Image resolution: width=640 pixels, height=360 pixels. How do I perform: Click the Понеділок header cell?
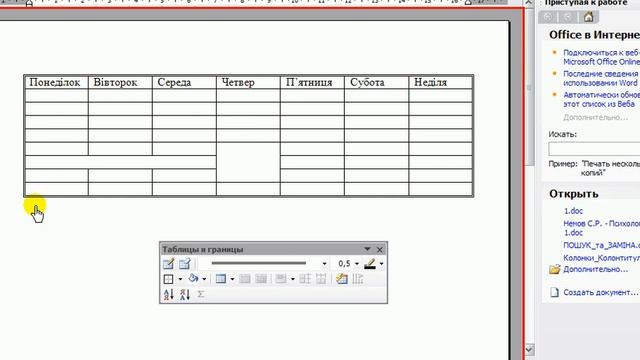(x=56, y=82)
